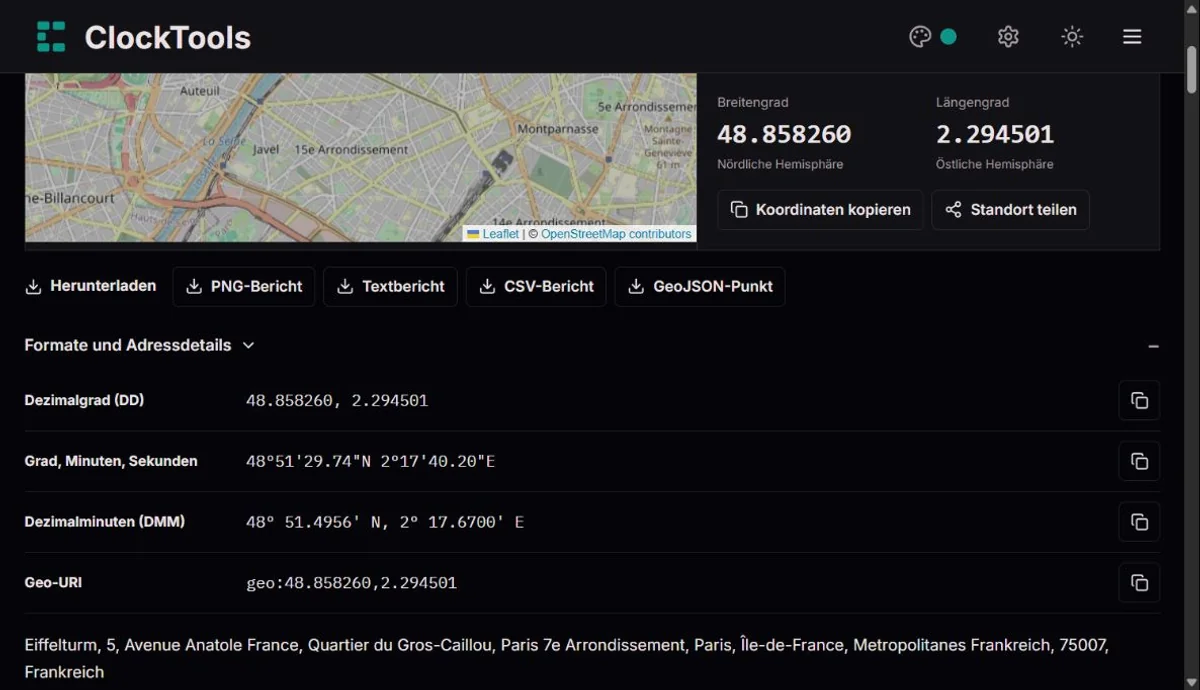The image size is (1200, 690).
Task: Click the map near Montparnasse
Action: pos(558,129)
